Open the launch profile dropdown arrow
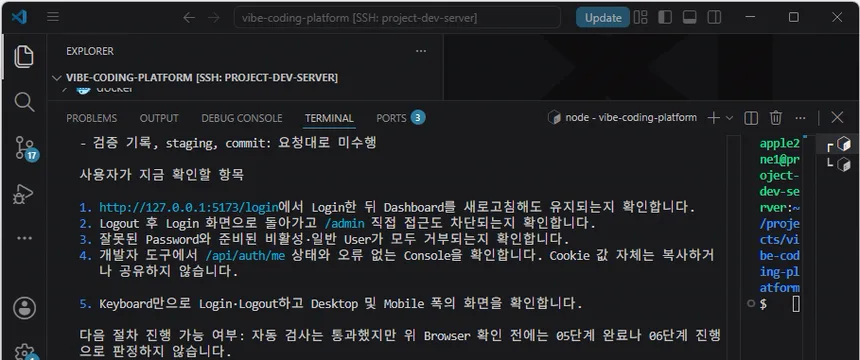860x360 pixels. pyautogui.click(x=729, y=117)
